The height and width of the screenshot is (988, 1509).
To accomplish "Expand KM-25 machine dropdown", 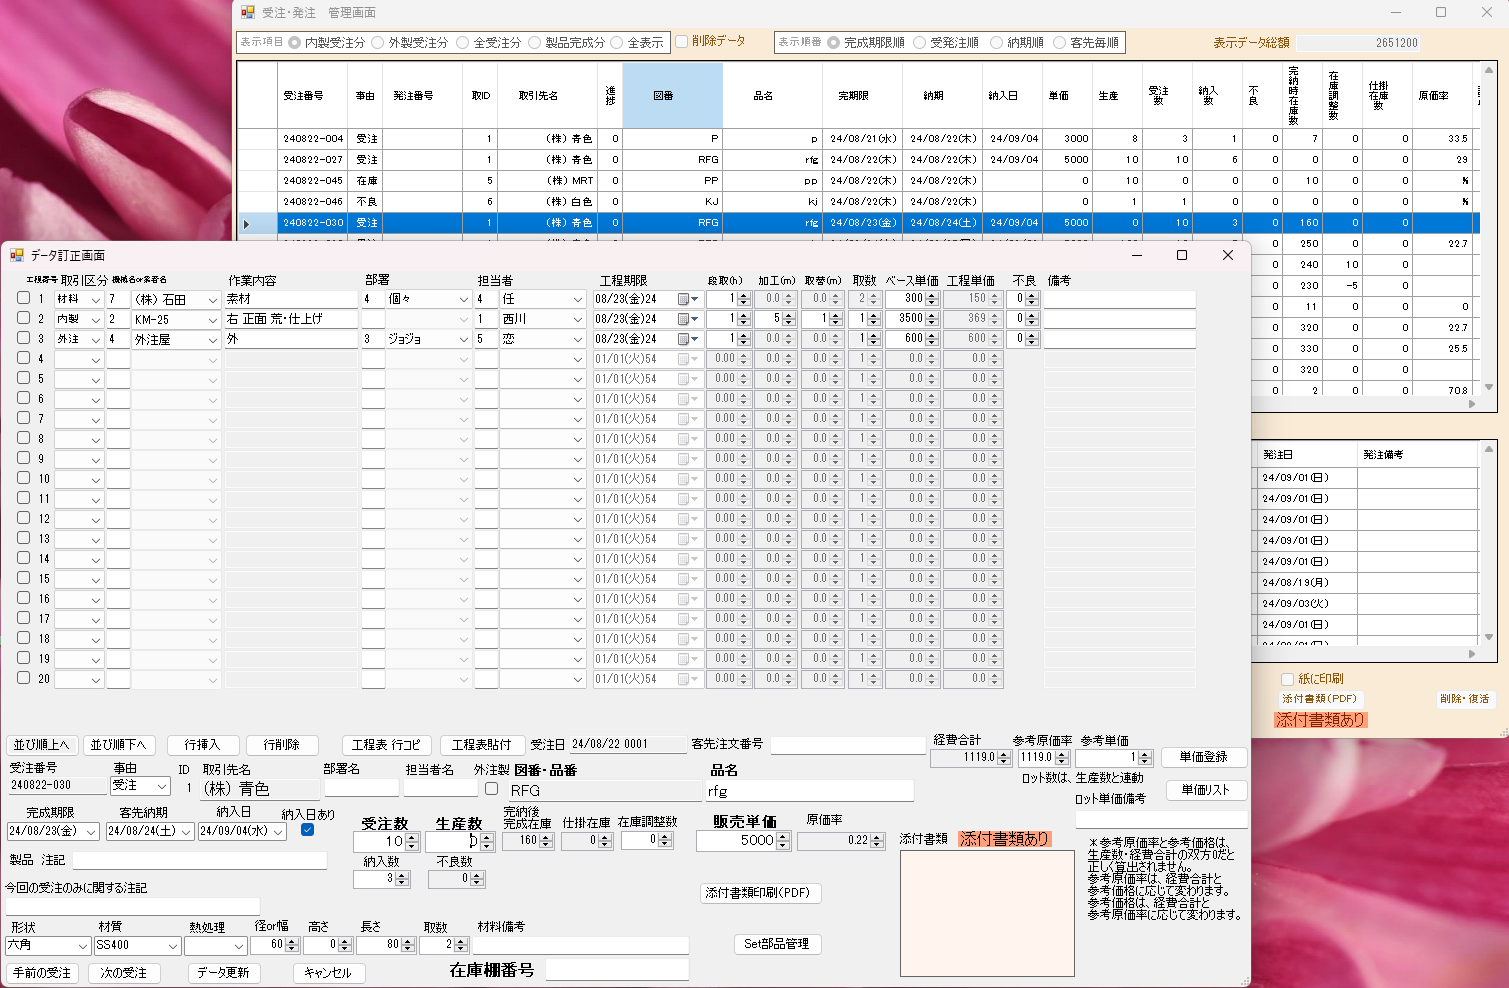I will pyautogui.click(x=213, y=320).
